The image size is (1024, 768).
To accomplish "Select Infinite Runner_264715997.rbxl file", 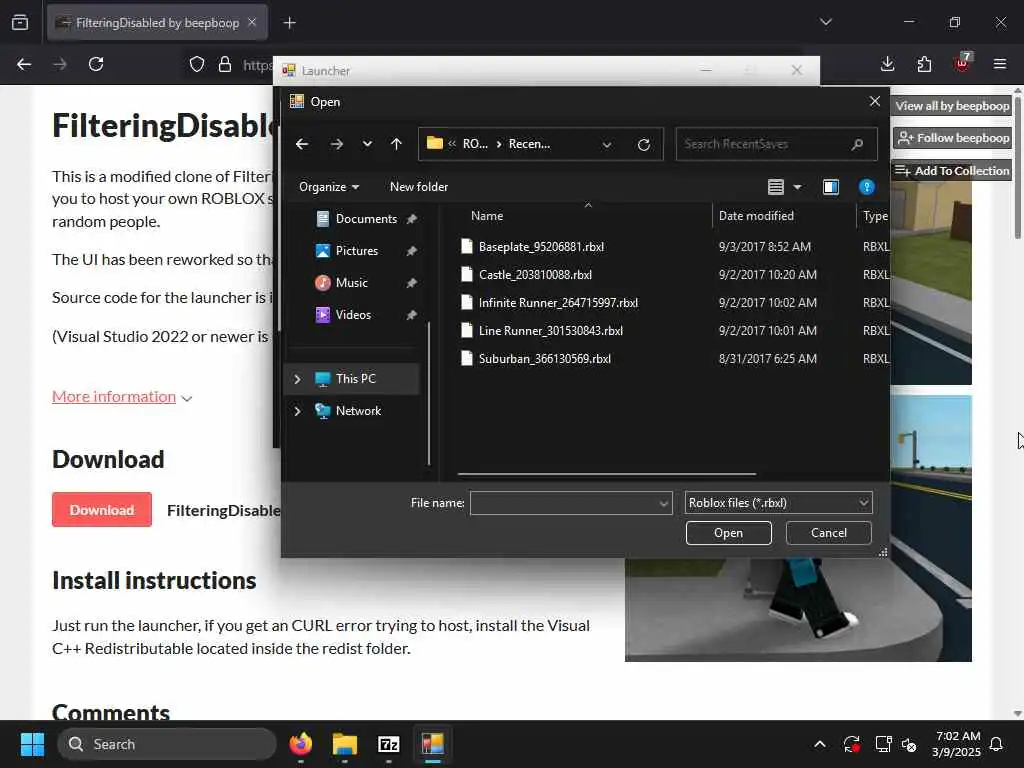I will [558, 303].
